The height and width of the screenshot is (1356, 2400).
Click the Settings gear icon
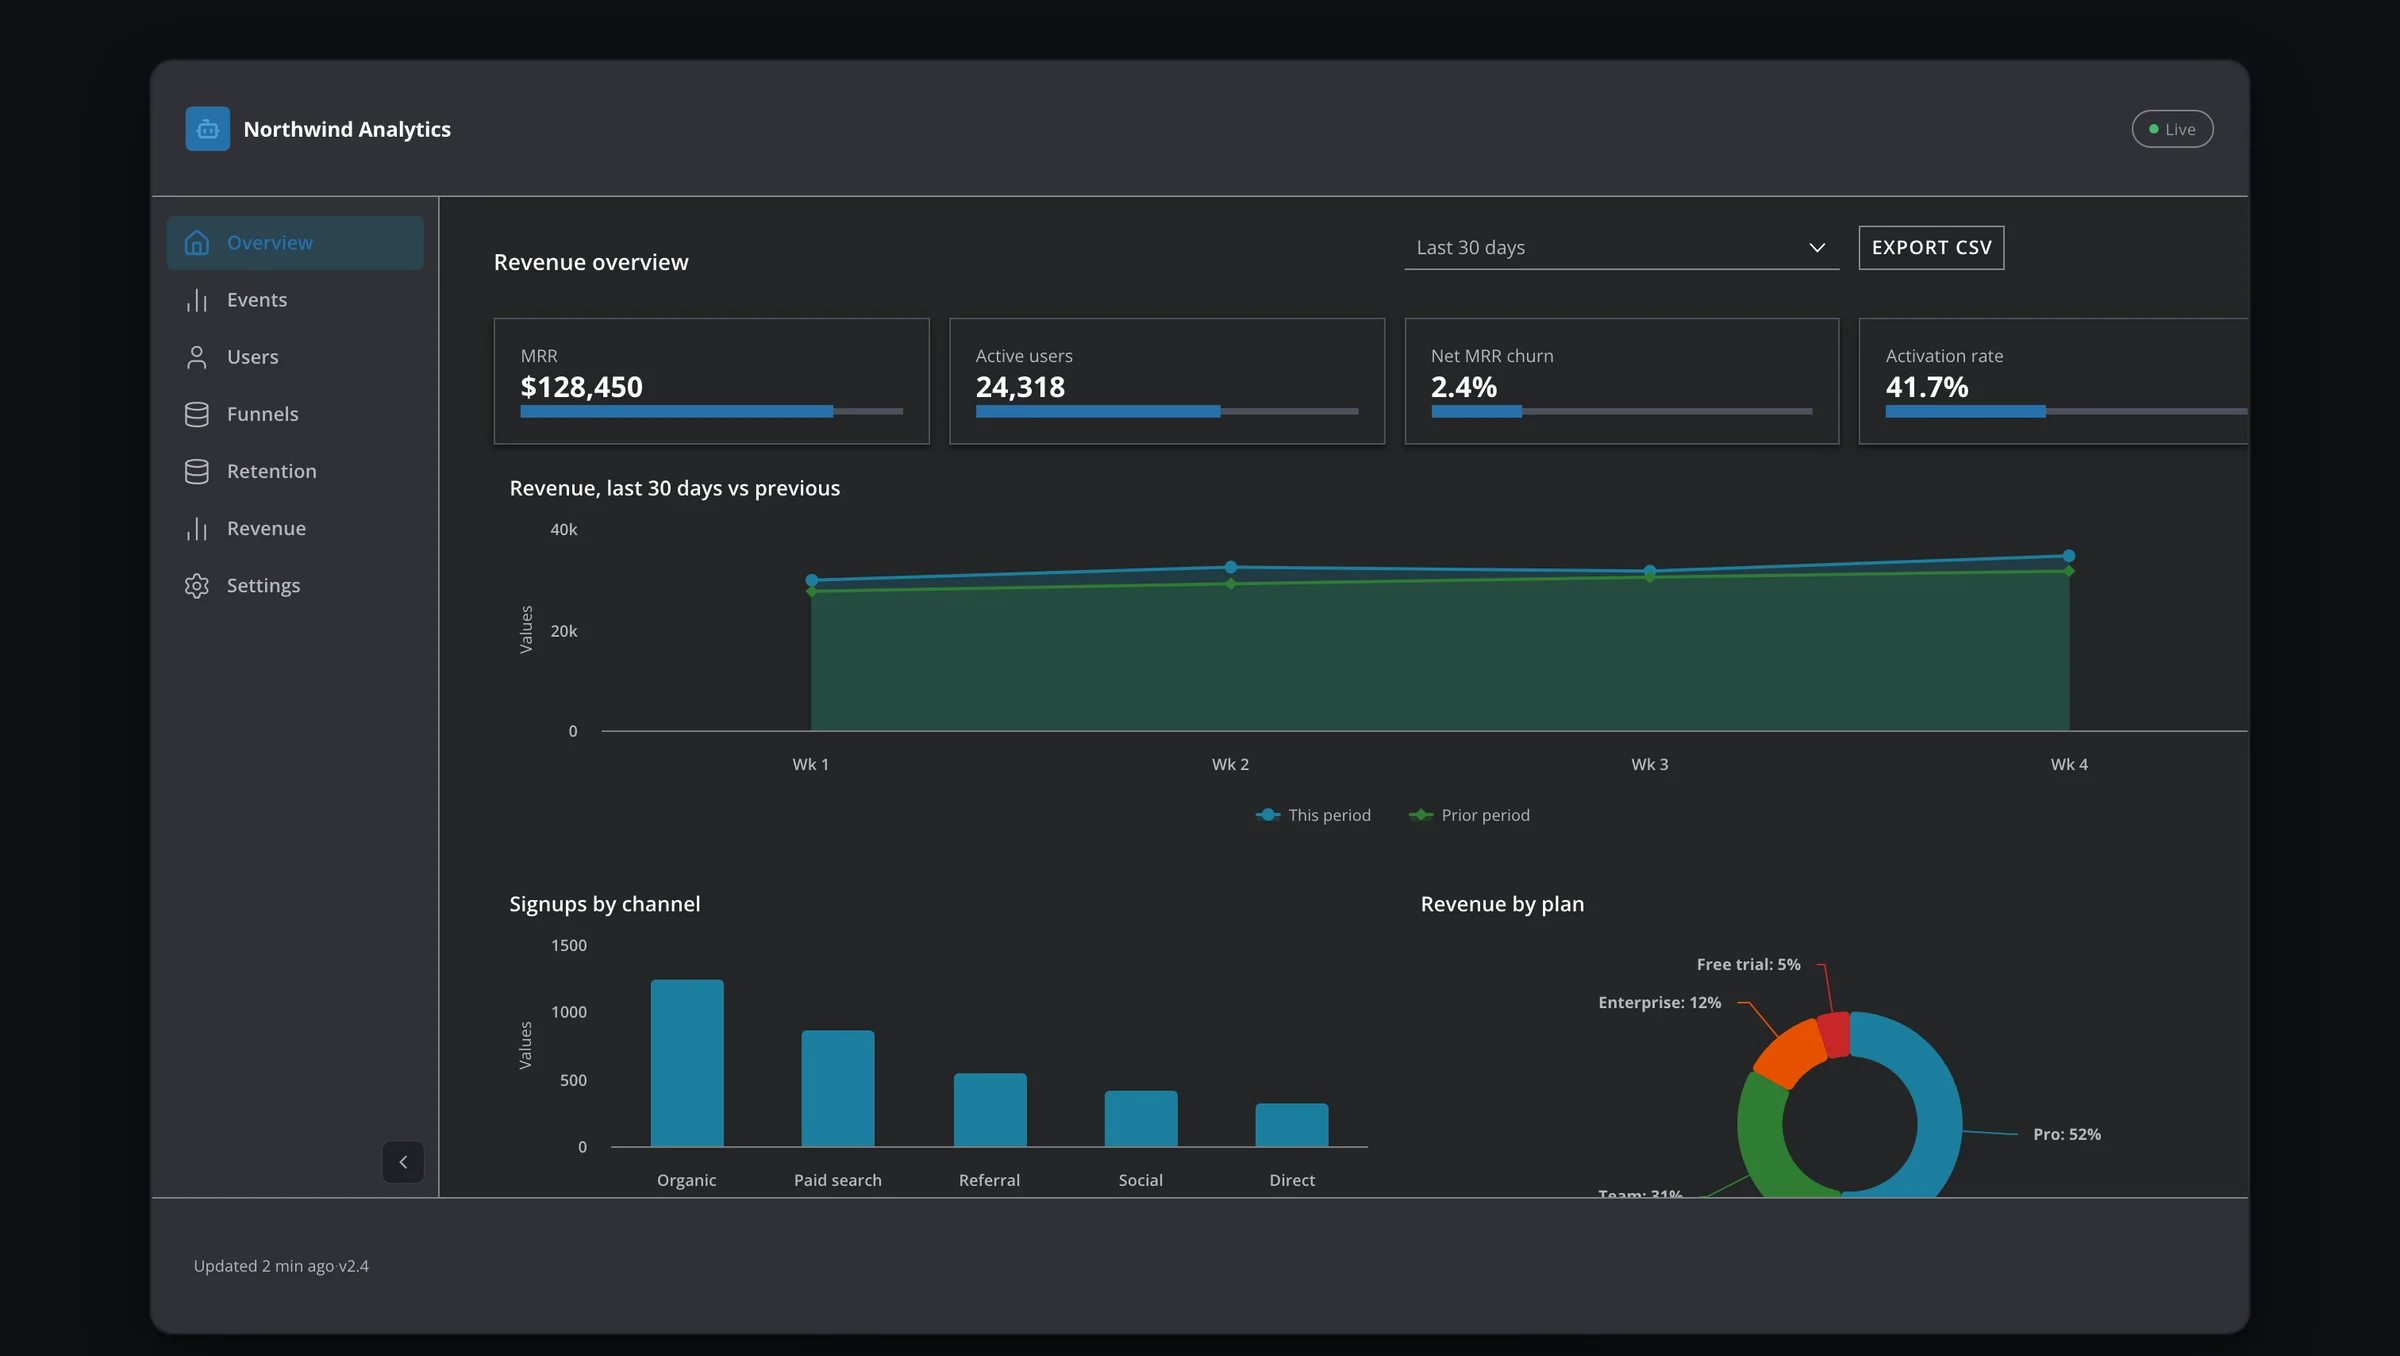197,585
